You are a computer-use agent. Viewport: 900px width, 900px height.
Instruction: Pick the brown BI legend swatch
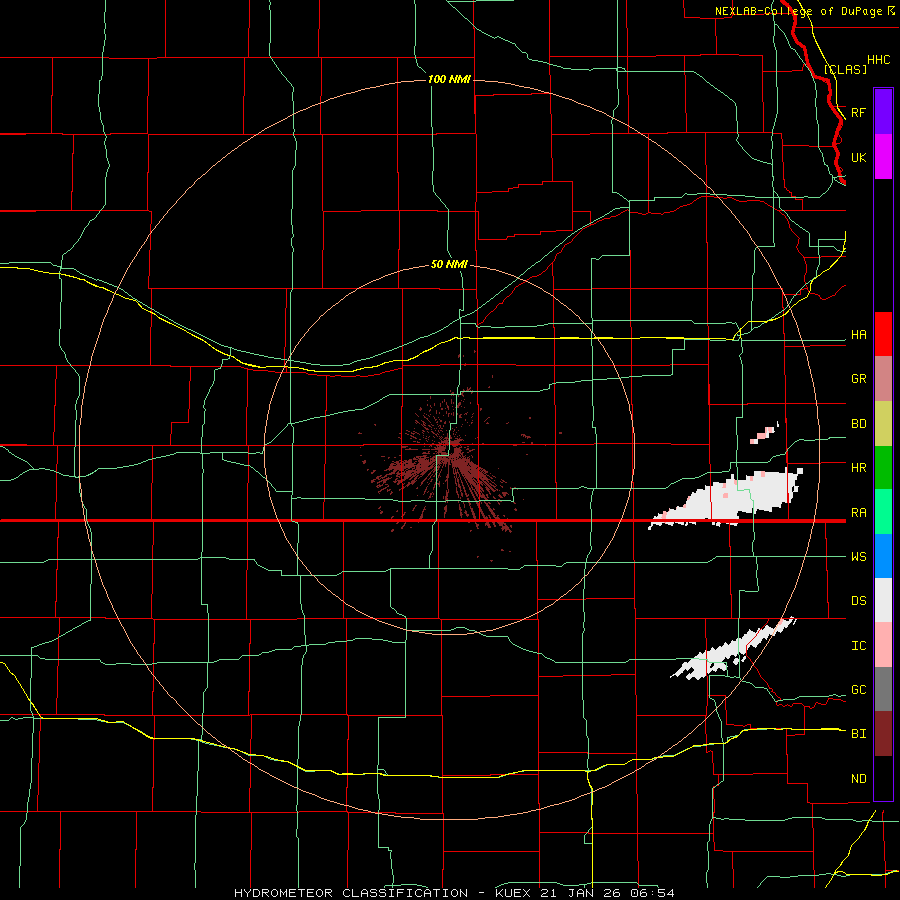(x=883, y=734)
